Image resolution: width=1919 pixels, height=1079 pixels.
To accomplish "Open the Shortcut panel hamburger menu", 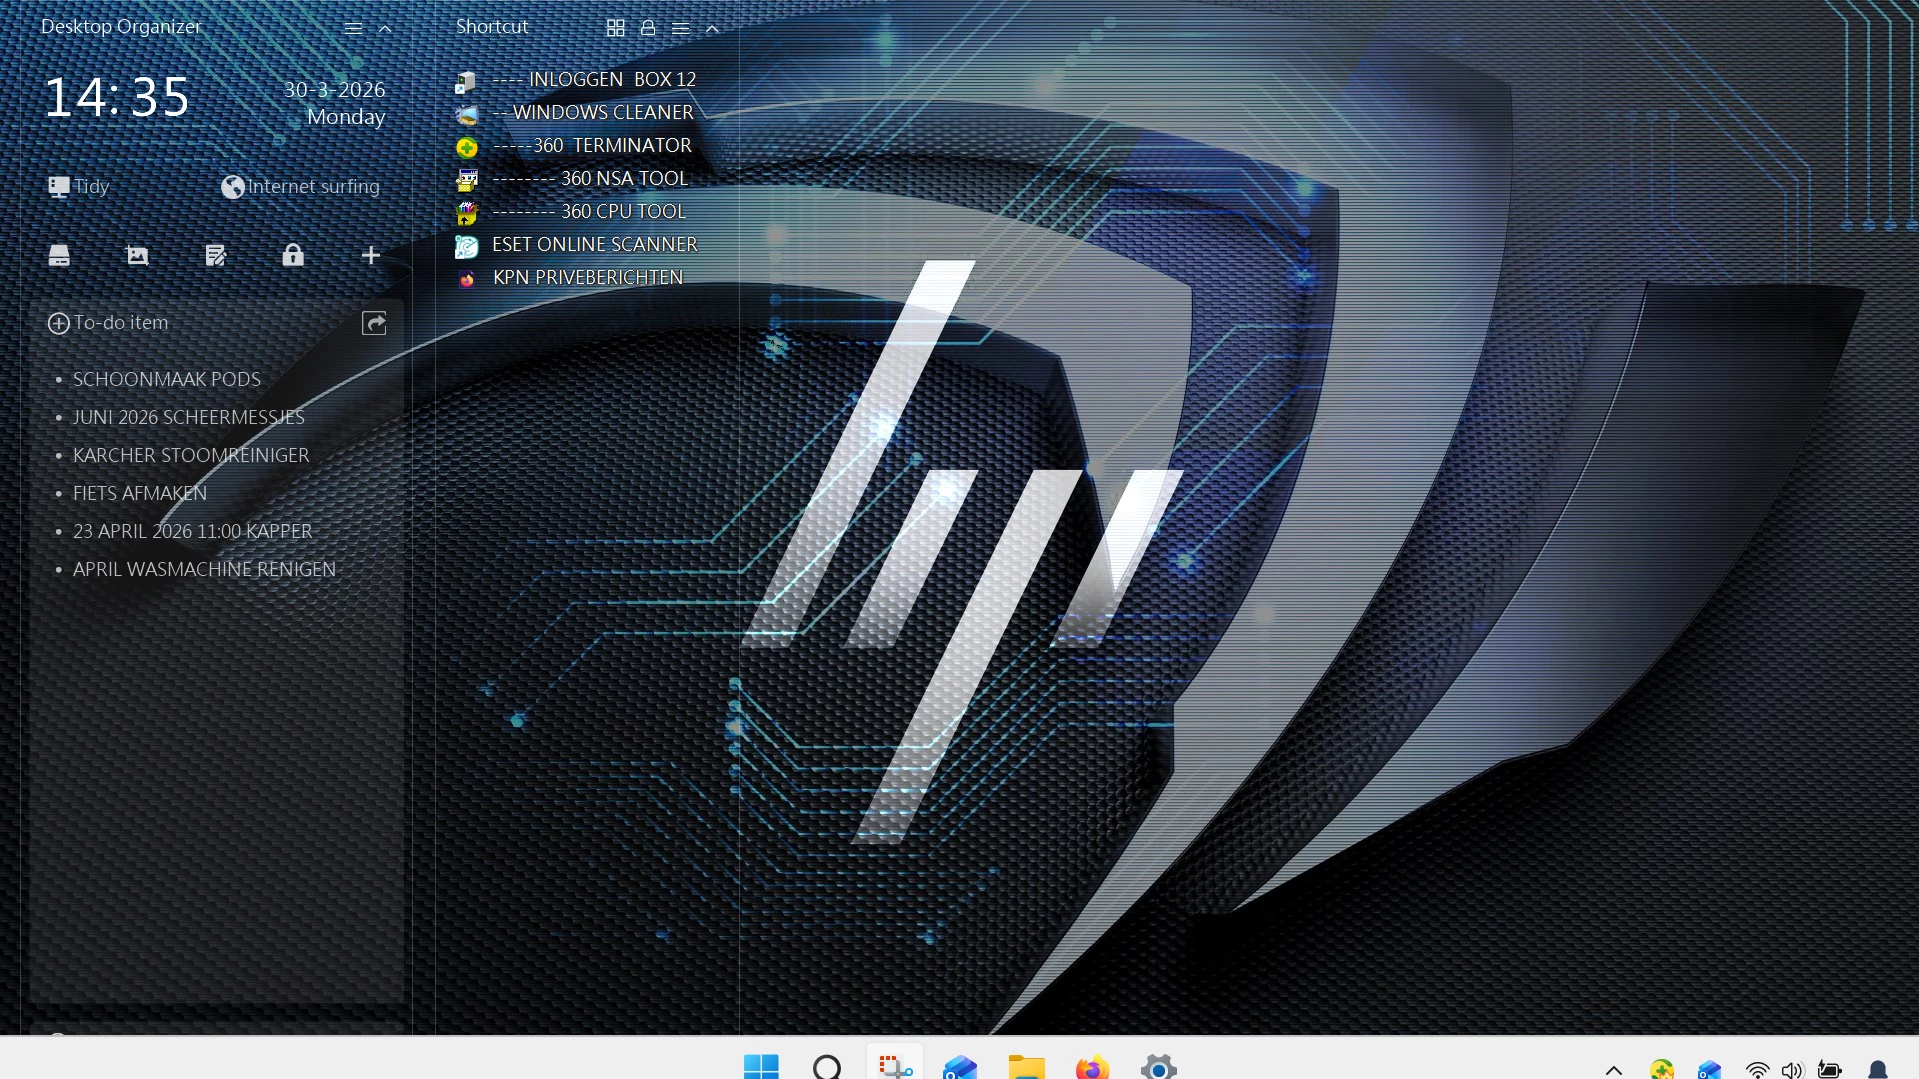I will pos(680,28).
